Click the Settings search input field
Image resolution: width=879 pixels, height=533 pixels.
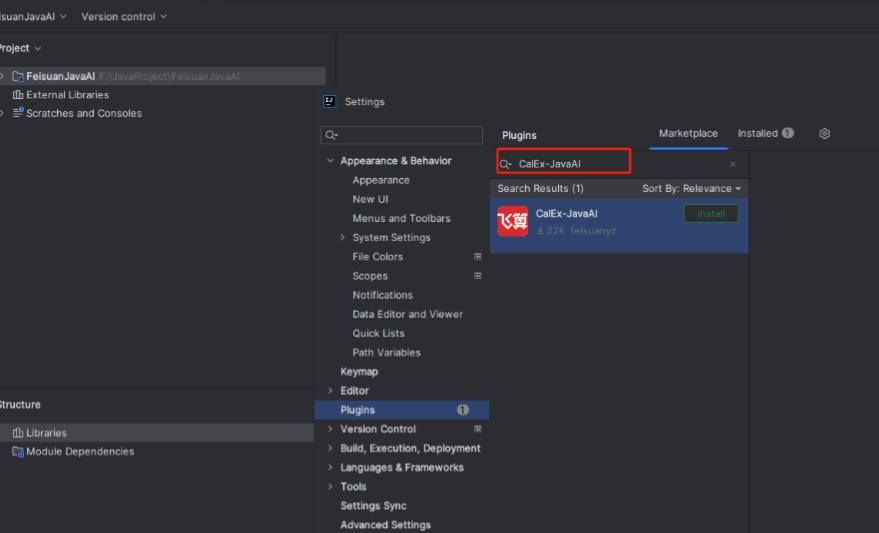click(401, 135)
